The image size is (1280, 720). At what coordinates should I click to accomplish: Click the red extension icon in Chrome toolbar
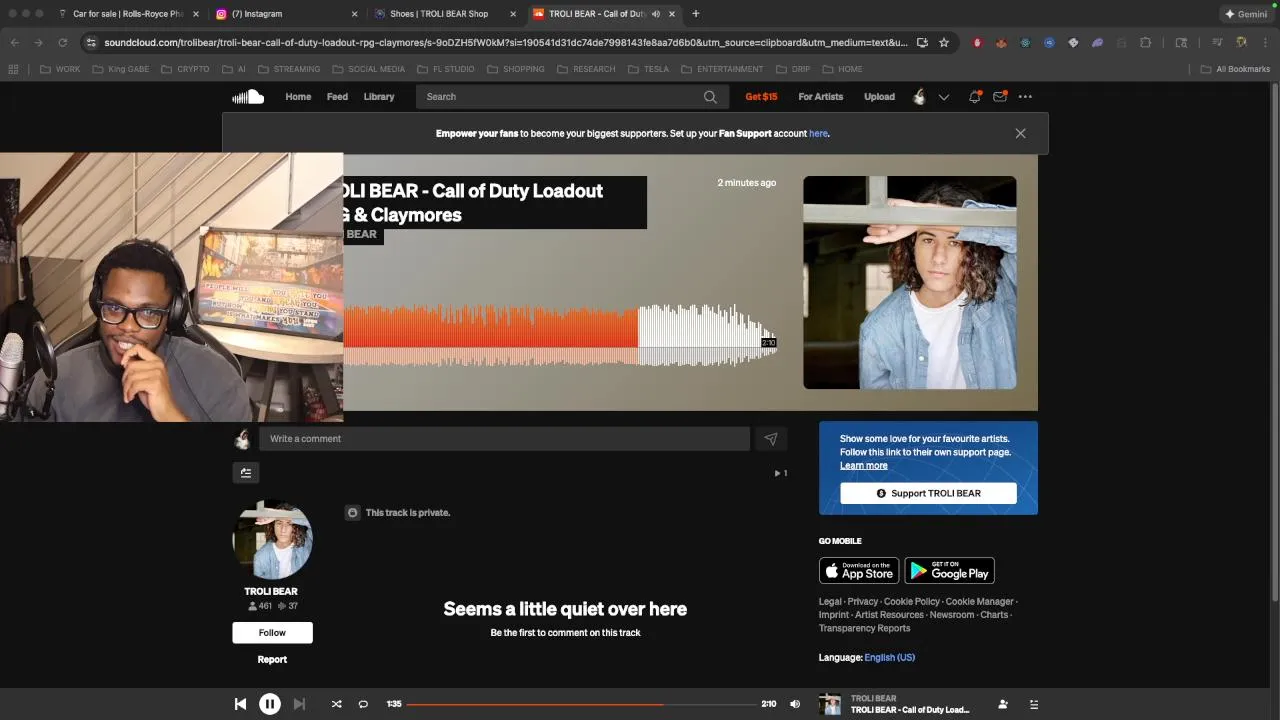coord(977,43)
